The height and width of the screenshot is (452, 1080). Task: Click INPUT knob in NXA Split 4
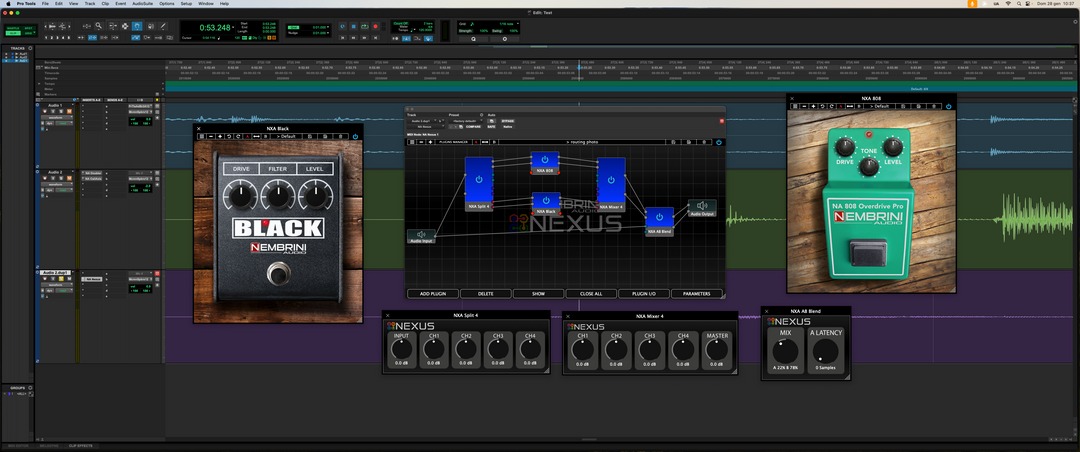click(x=401, y=349)
